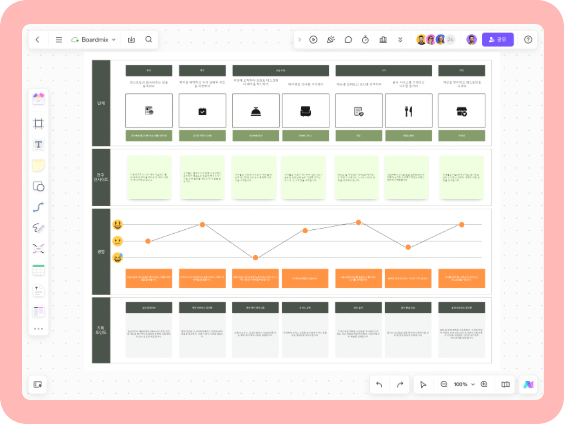The image size is (564, 424).
Task: Click the undo arrow
Action: (x=379, y=384)
